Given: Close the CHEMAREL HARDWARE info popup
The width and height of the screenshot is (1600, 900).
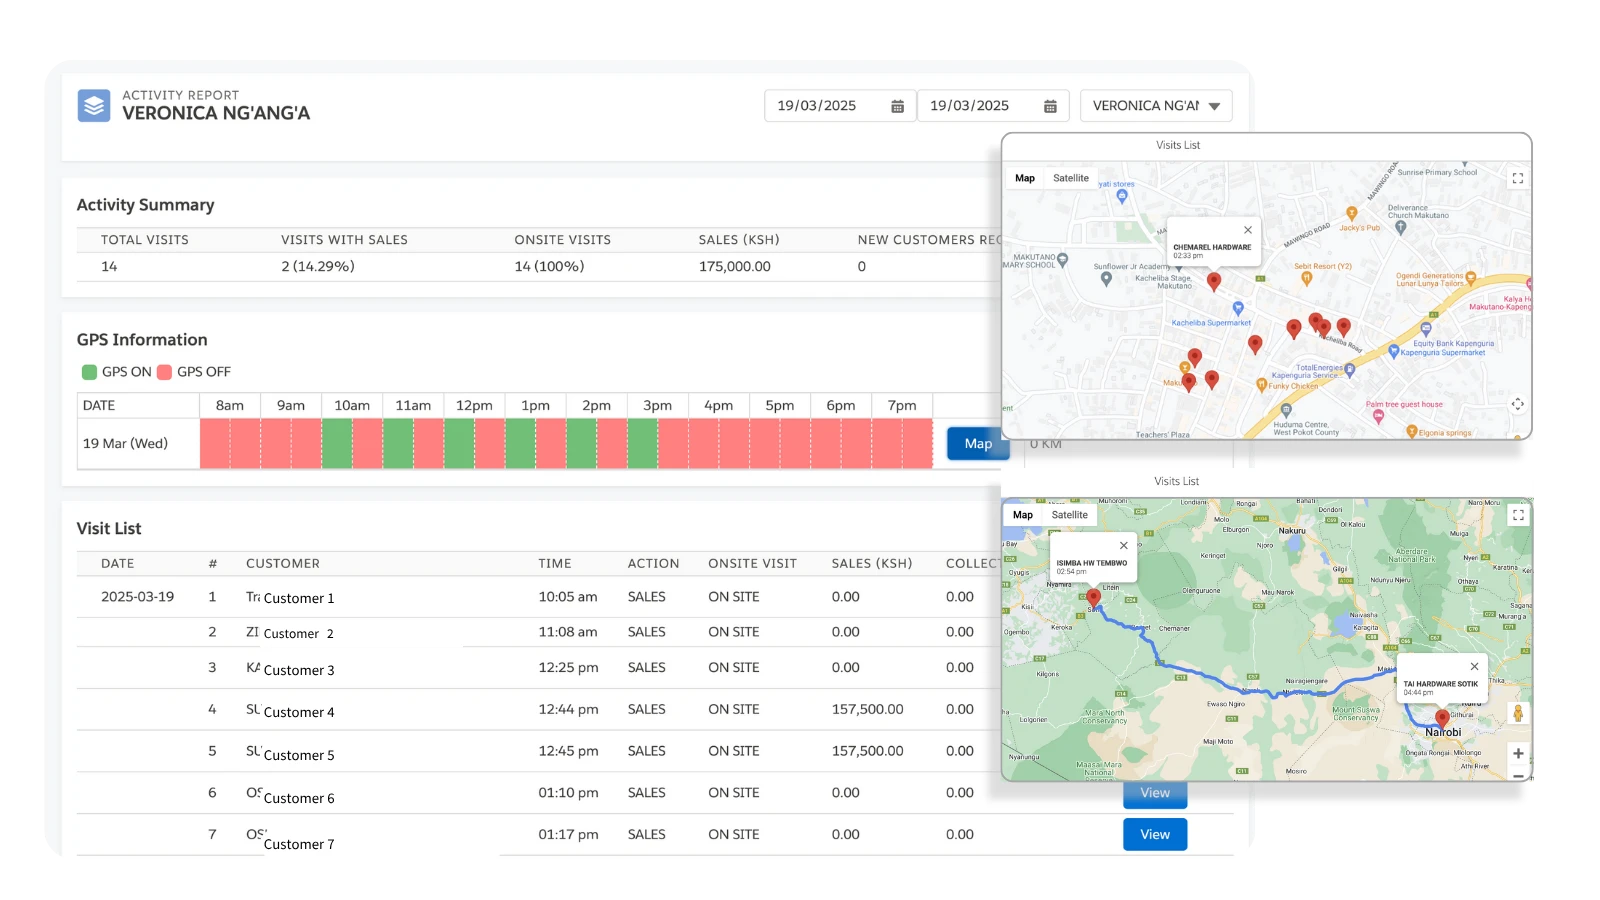Looking at the screenshot, I should point(1249,228).
